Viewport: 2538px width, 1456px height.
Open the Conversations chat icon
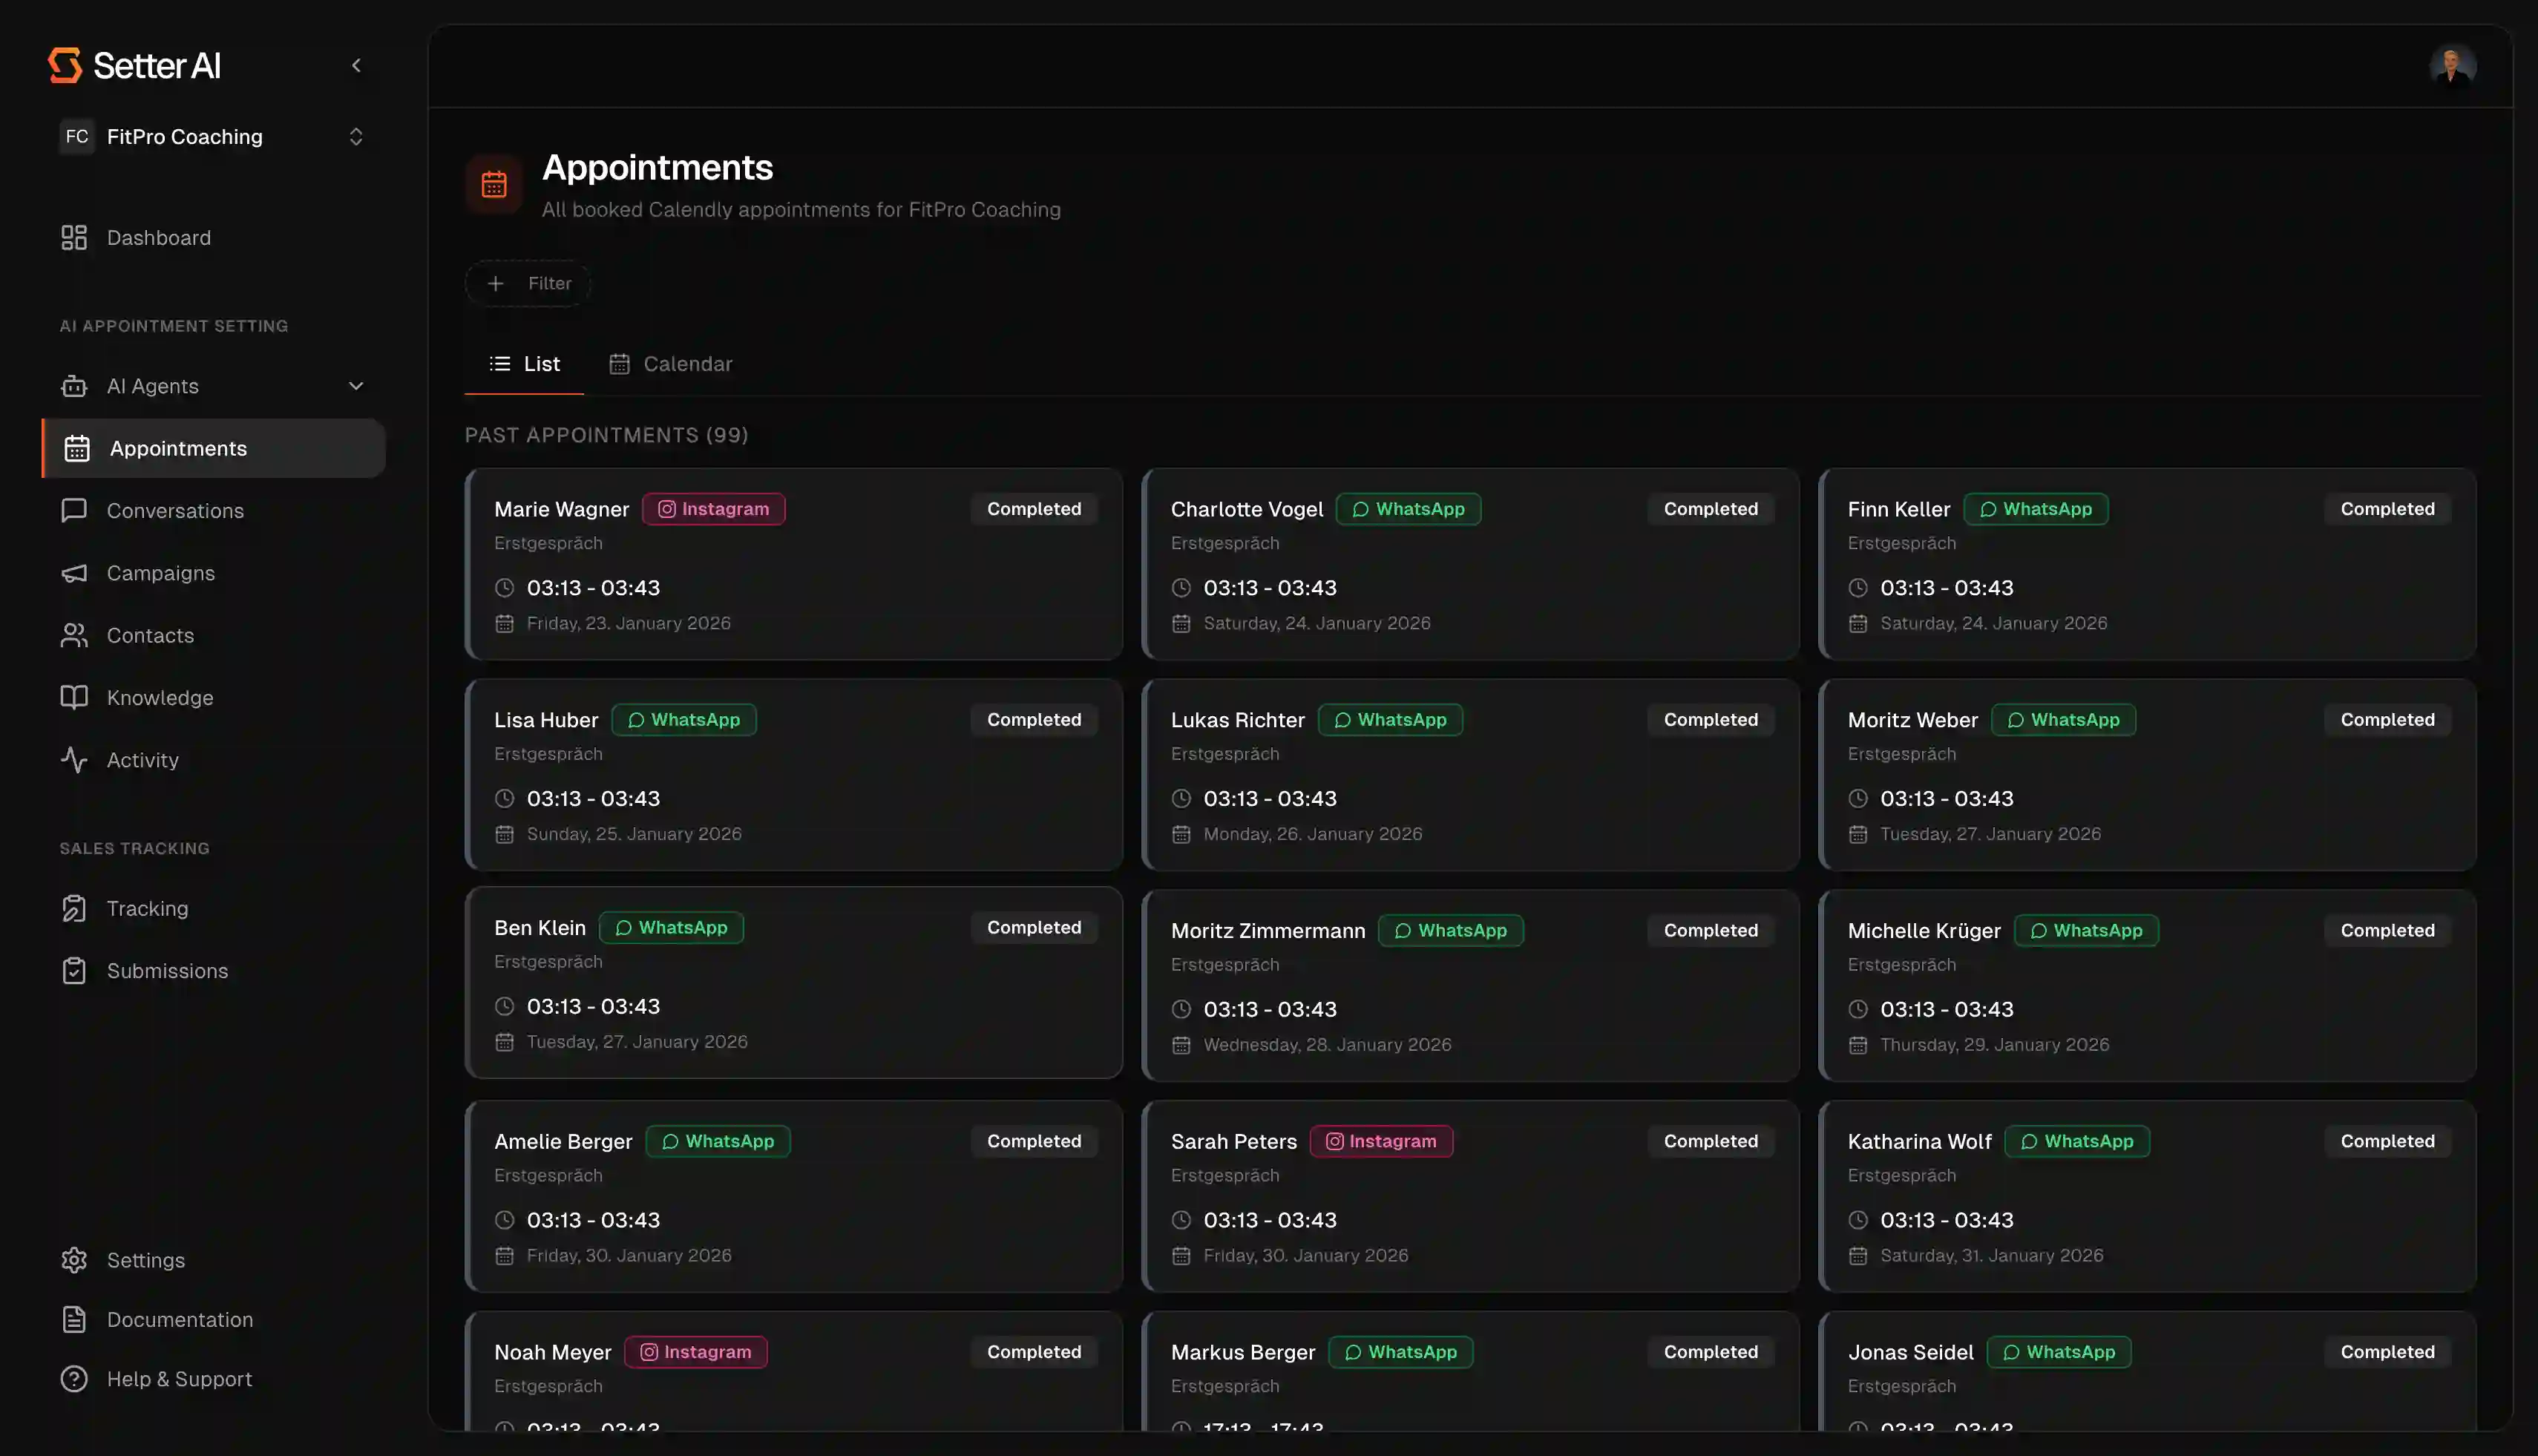[74, 511]
